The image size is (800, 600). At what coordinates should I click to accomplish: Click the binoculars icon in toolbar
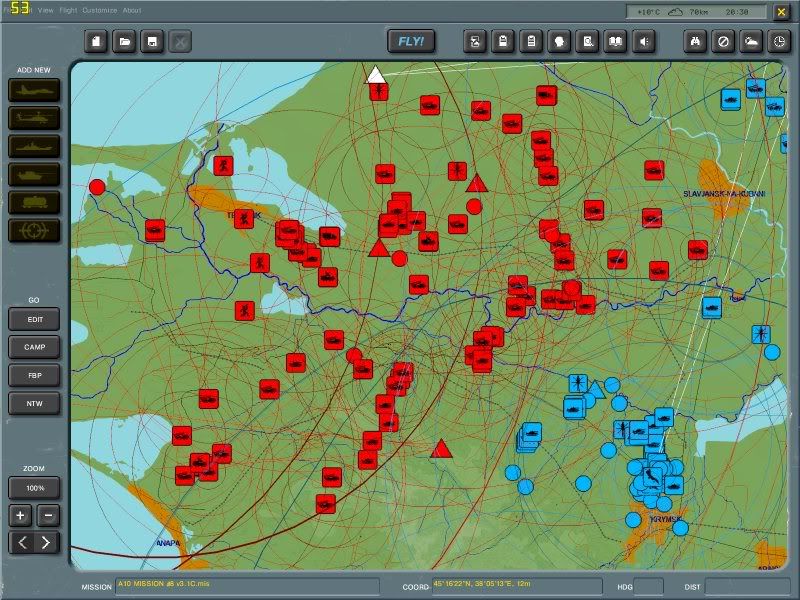pos(696,42)
